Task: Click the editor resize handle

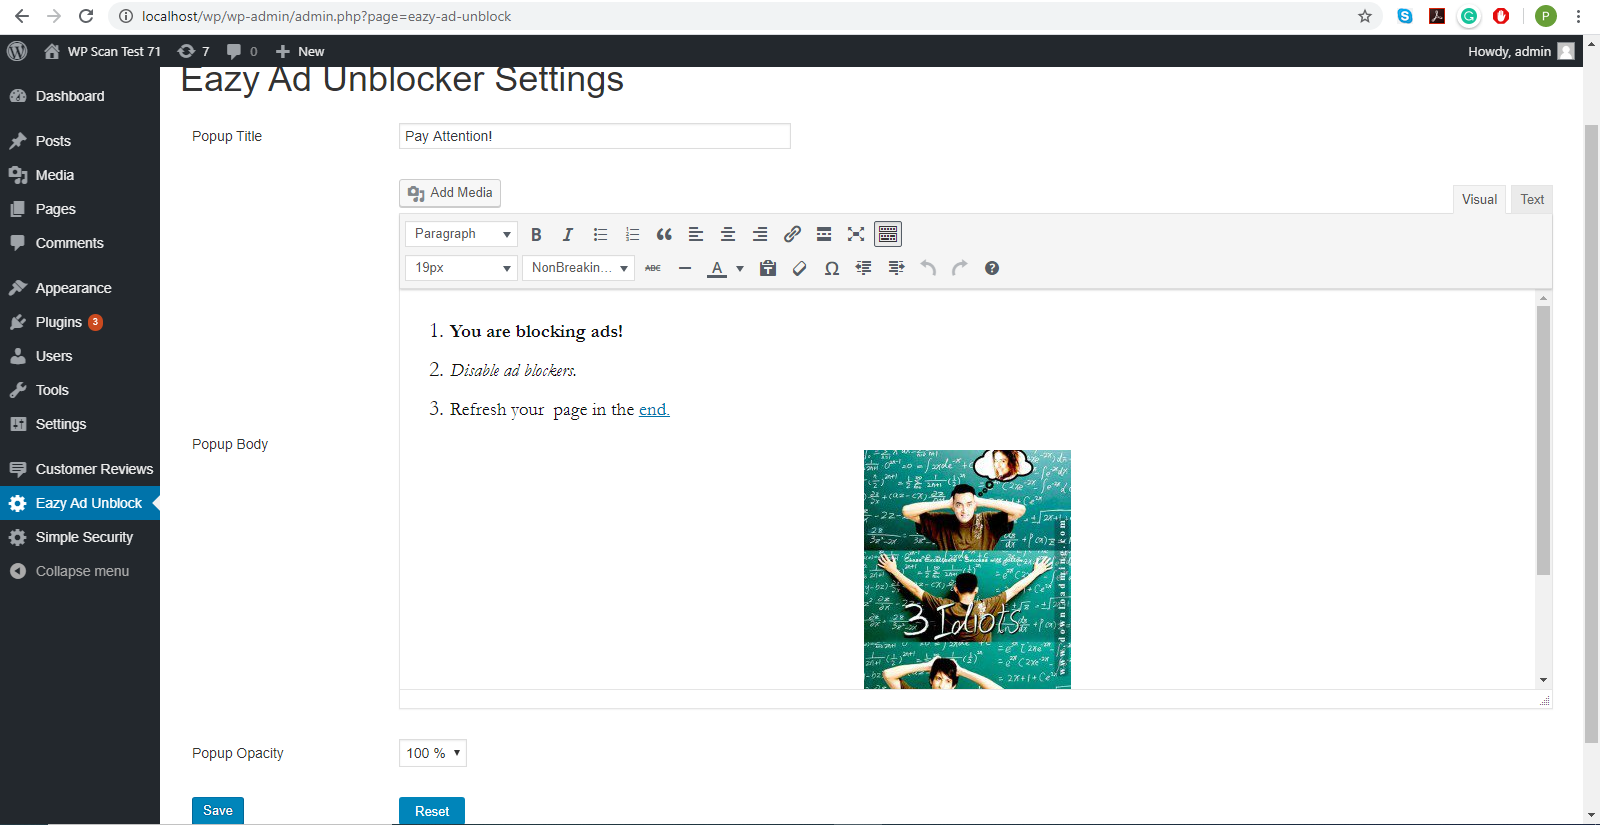Action: 1545,700
